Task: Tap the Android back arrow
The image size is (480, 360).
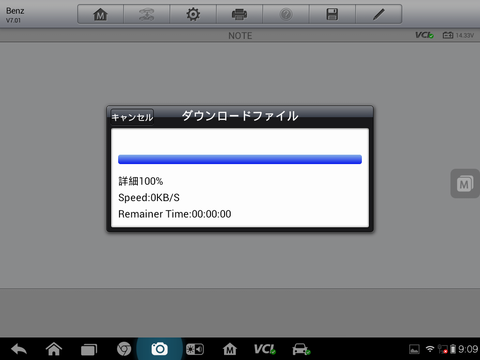Action: [x=19, y=349]
